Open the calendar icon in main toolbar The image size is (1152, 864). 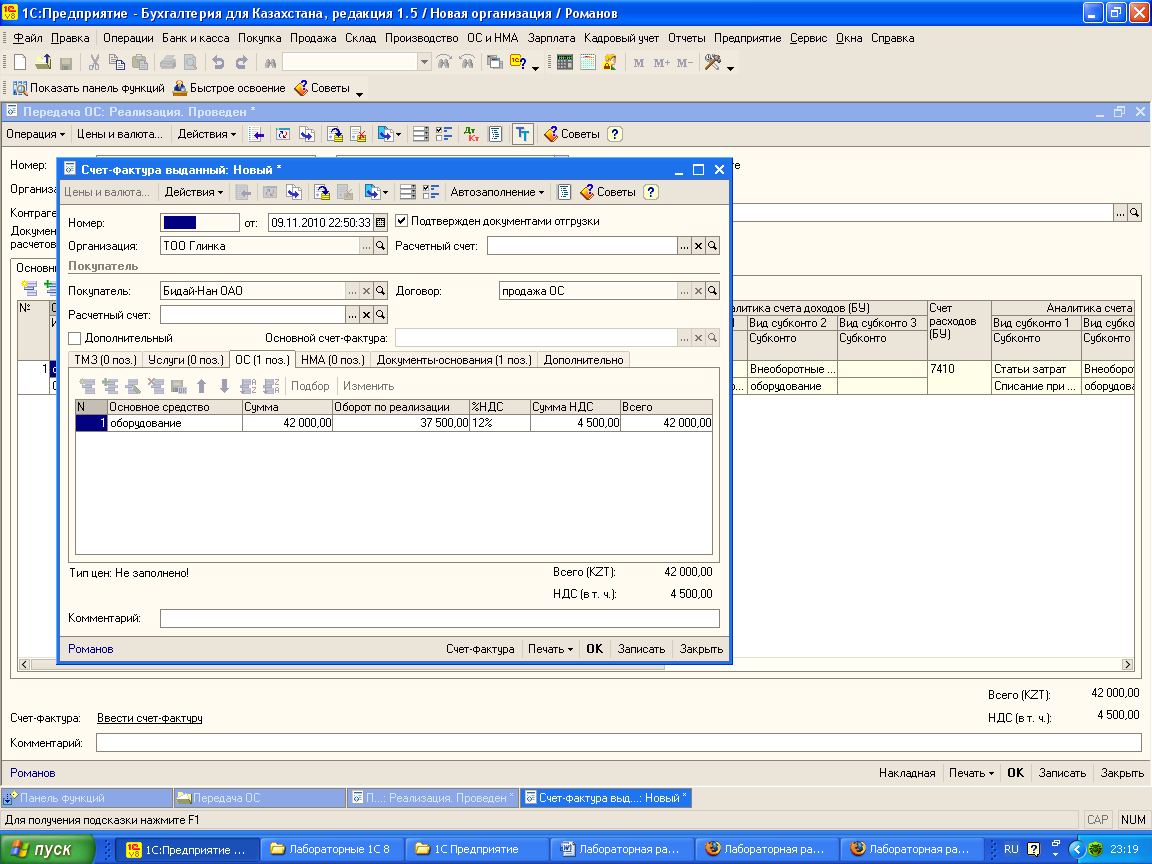point(588,62)
